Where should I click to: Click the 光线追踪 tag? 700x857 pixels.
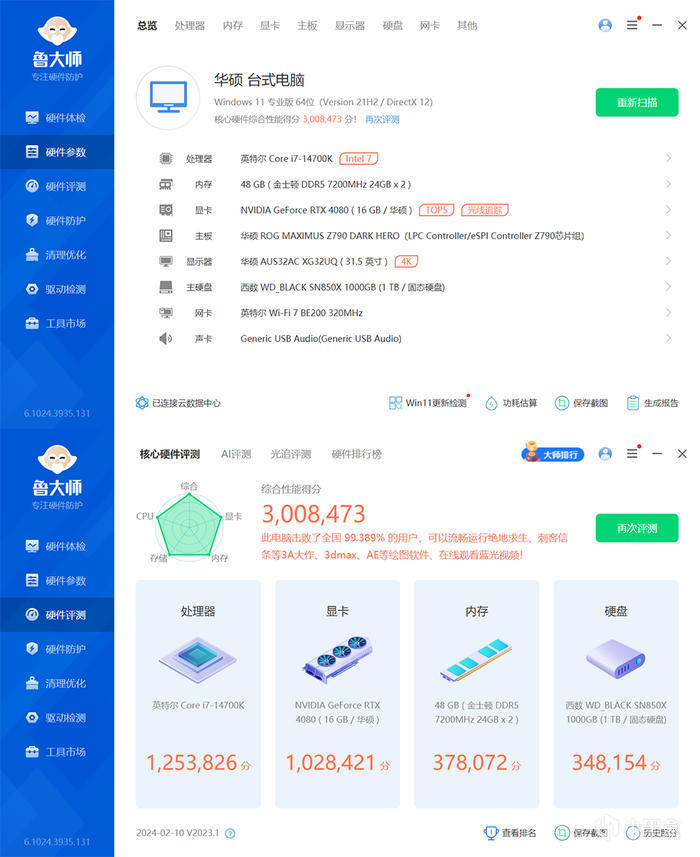coord(485,210)
